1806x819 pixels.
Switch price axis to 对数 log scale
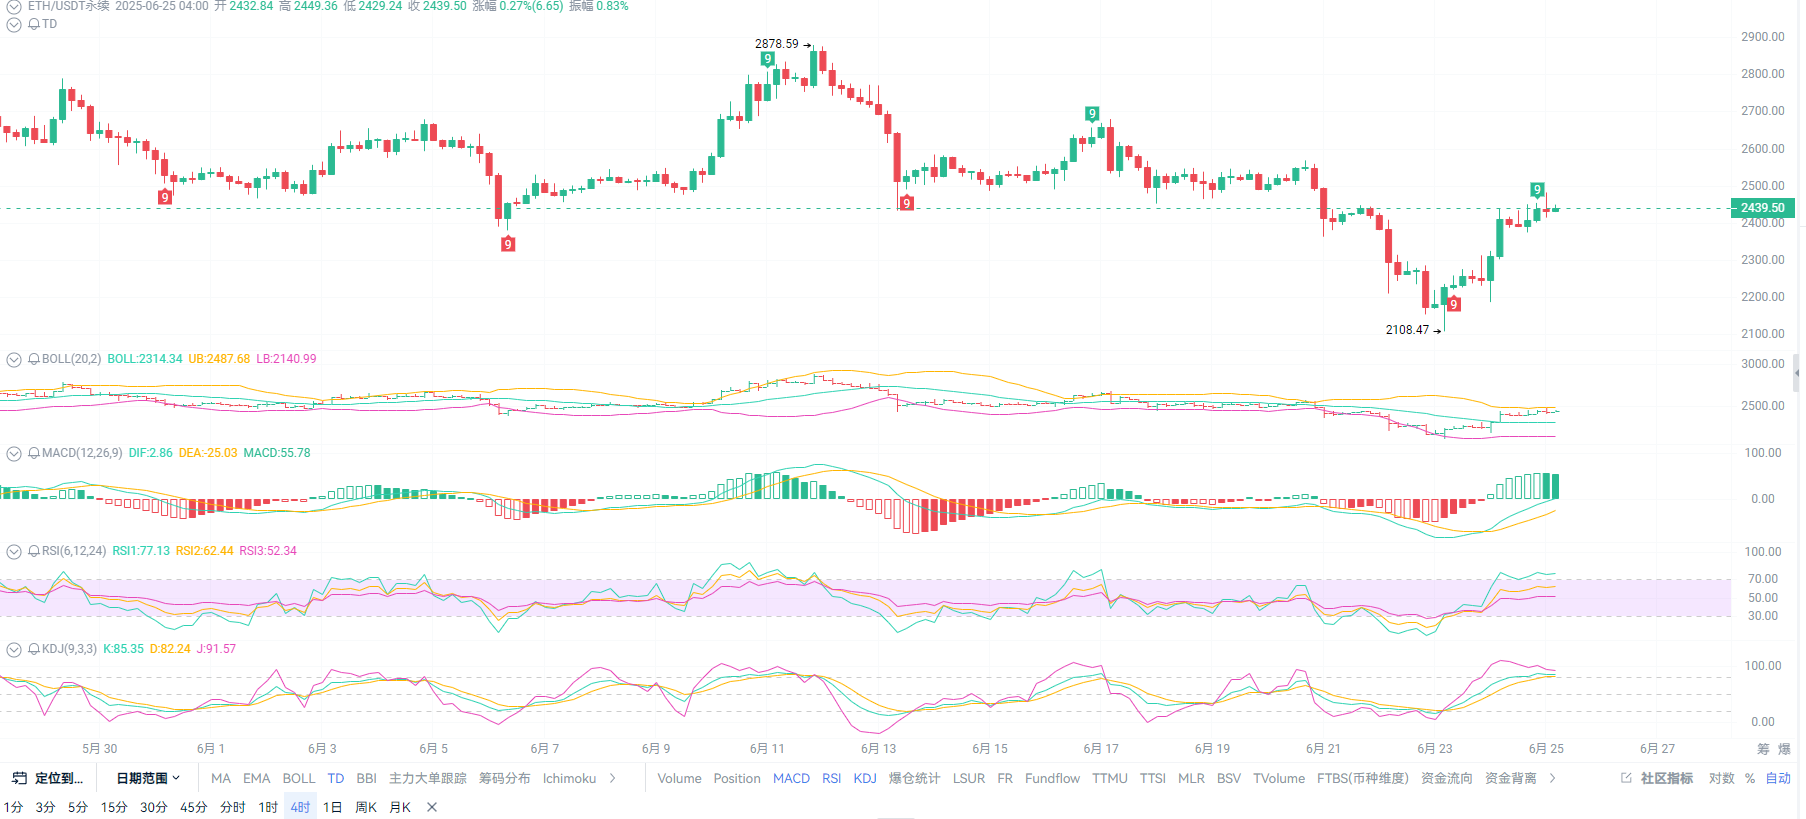[1721, 778]
